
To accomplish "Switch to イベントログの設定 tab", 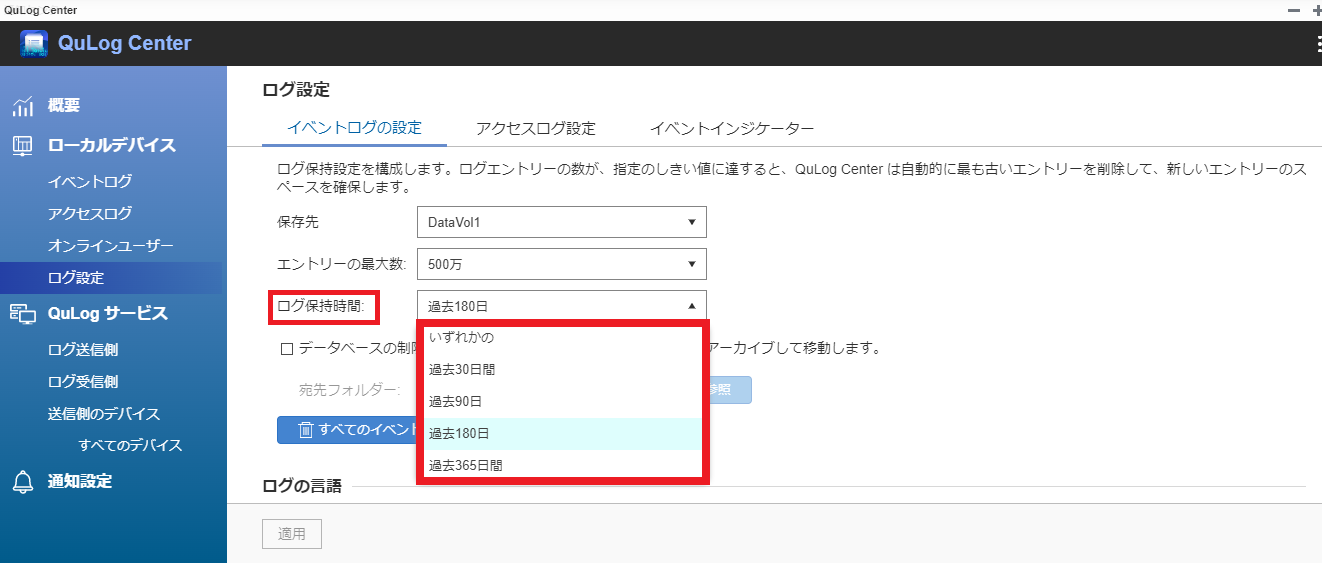I will [x=354, y=128].
